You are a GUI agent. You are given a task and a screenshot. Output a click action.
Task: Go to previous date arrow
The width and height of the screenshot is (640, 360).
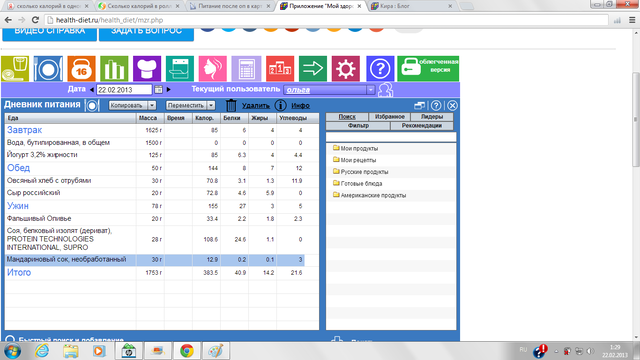tap(92, 89)
